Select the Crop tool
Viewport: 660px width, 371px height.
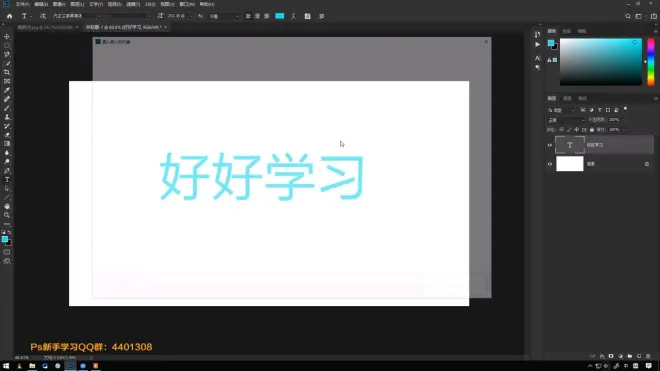[x=7, y=72]
